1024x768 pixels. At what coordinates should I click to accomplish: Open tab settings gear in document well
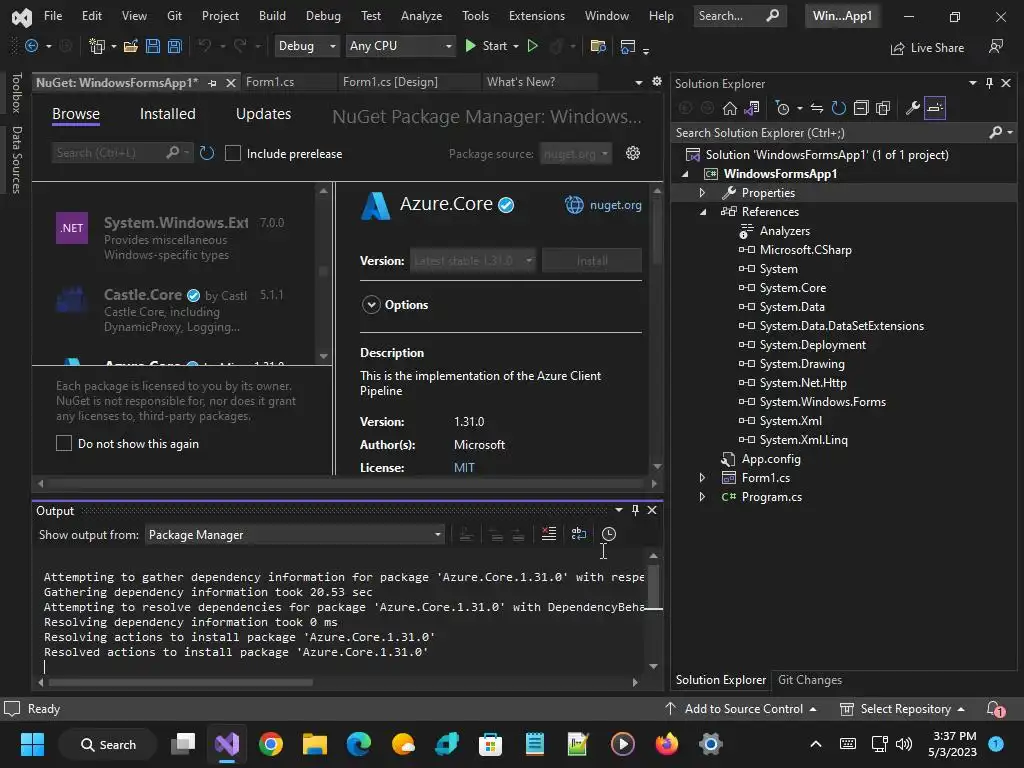point(657,82)
